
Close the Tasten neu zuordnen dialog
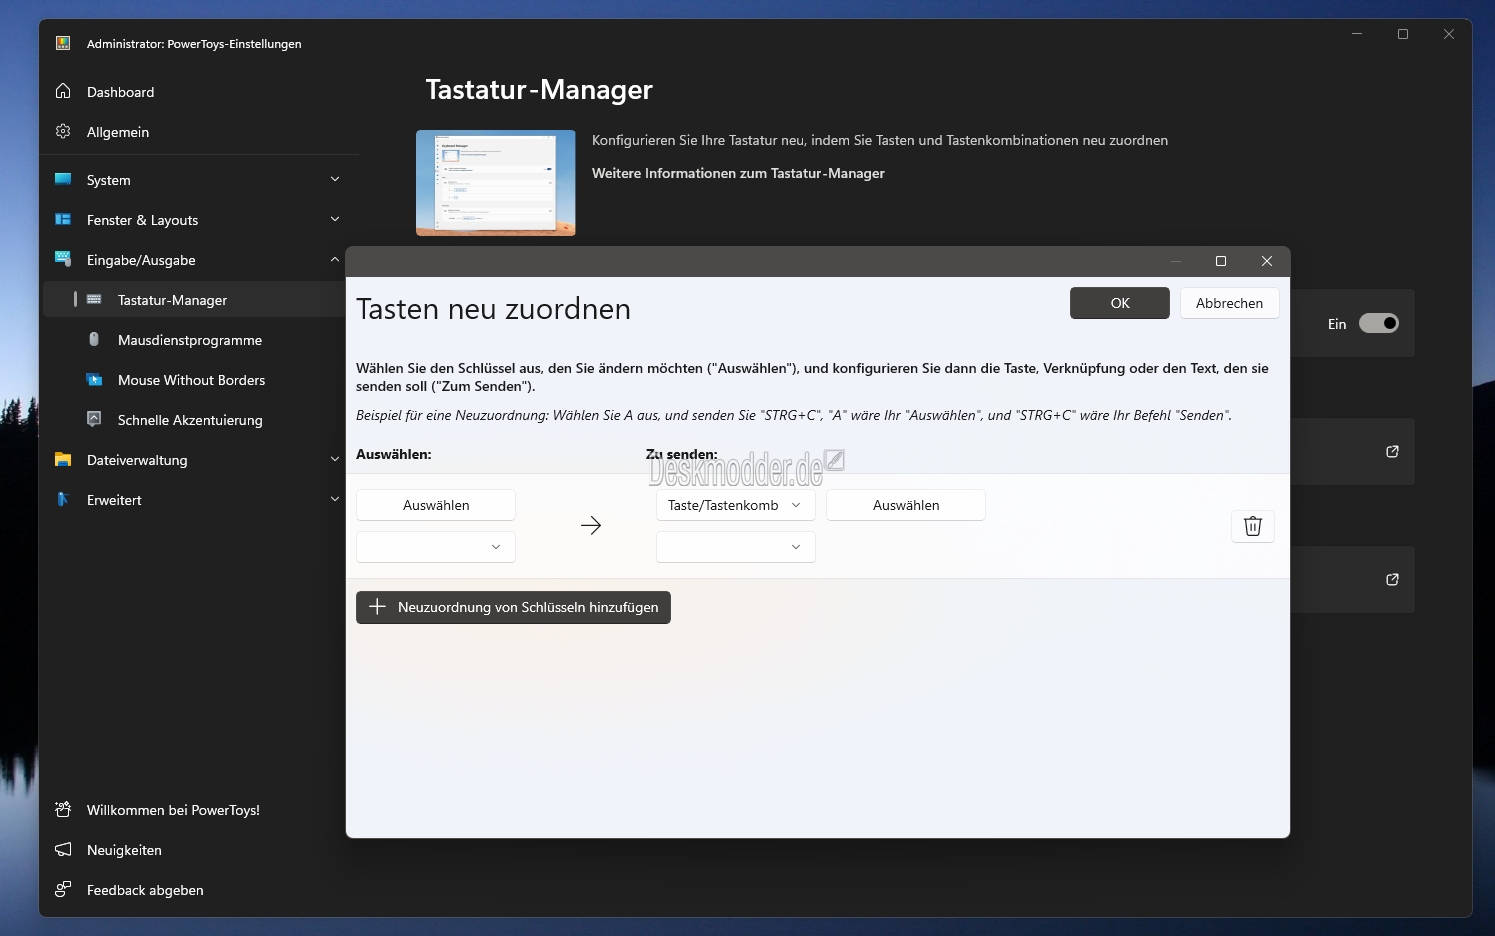(x=1267, y=261)
